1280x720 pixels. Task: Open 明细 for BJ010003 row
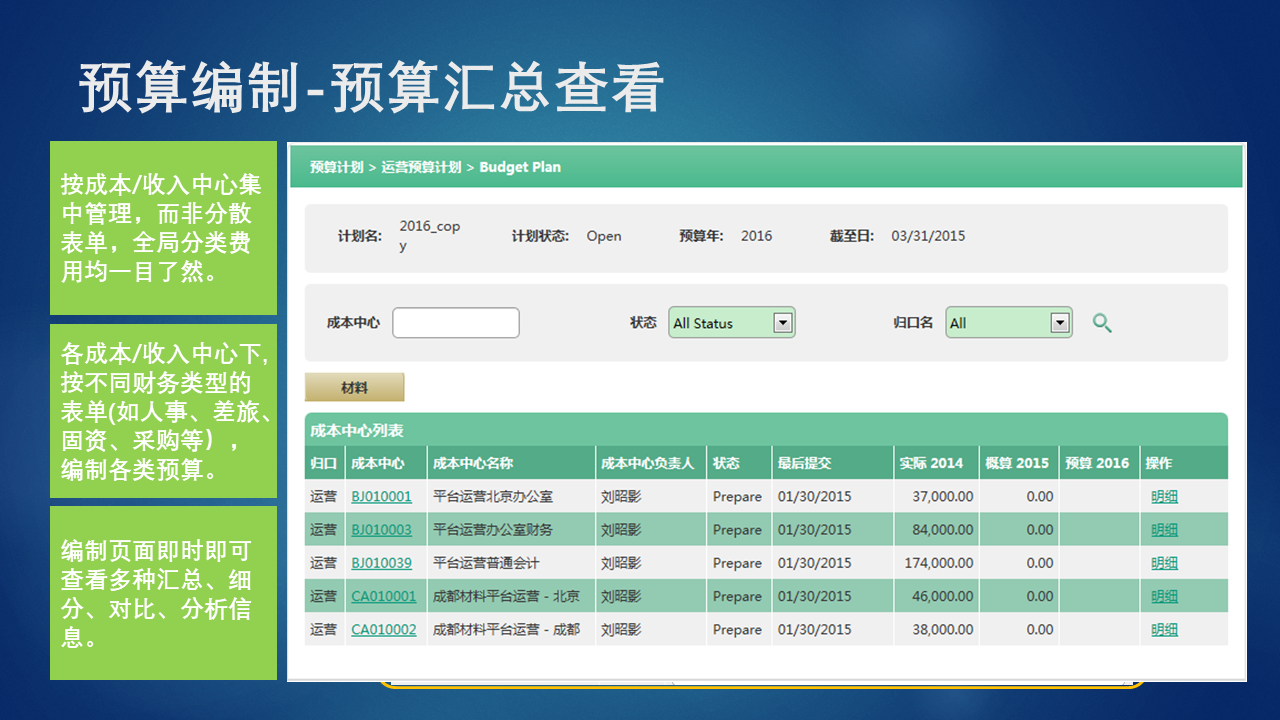pyautogui.click(x=1164, y=529)
